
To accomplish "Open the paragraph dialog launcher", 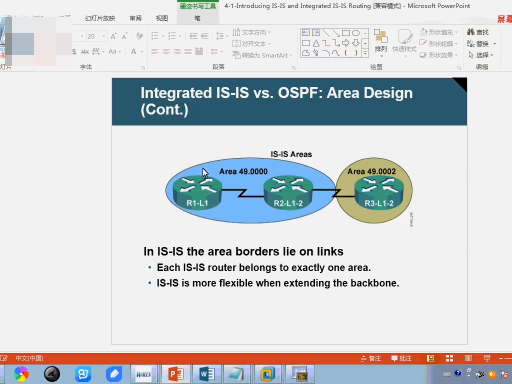I will pos(294,68).
